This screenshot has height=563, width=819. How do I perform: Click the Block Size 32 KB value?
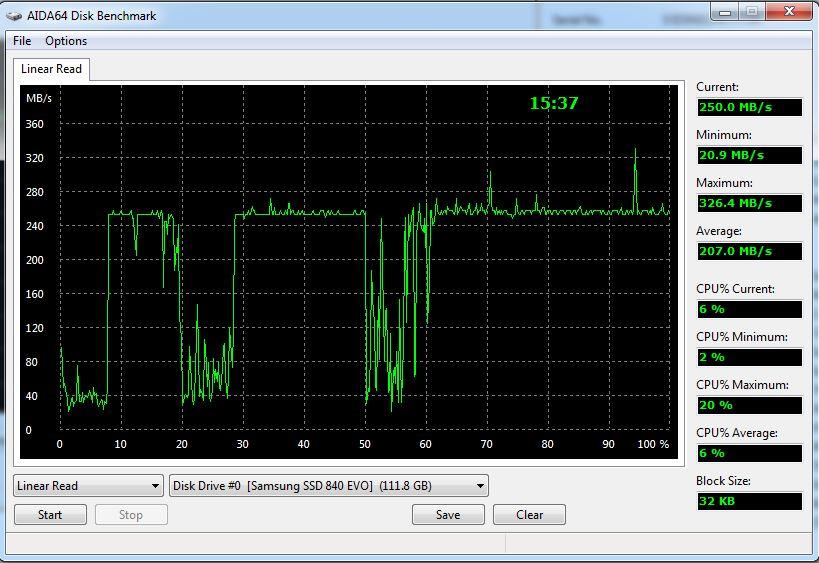tap(750, 501)
